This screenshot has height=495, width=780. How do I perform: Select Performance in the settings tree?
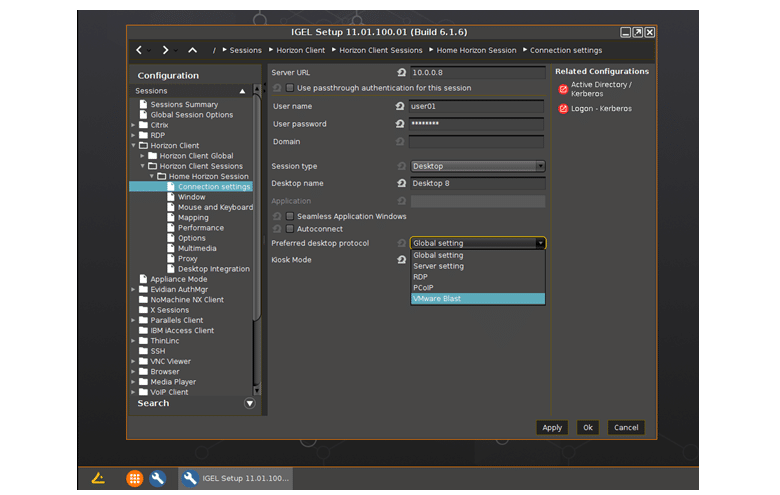point(201,228)
